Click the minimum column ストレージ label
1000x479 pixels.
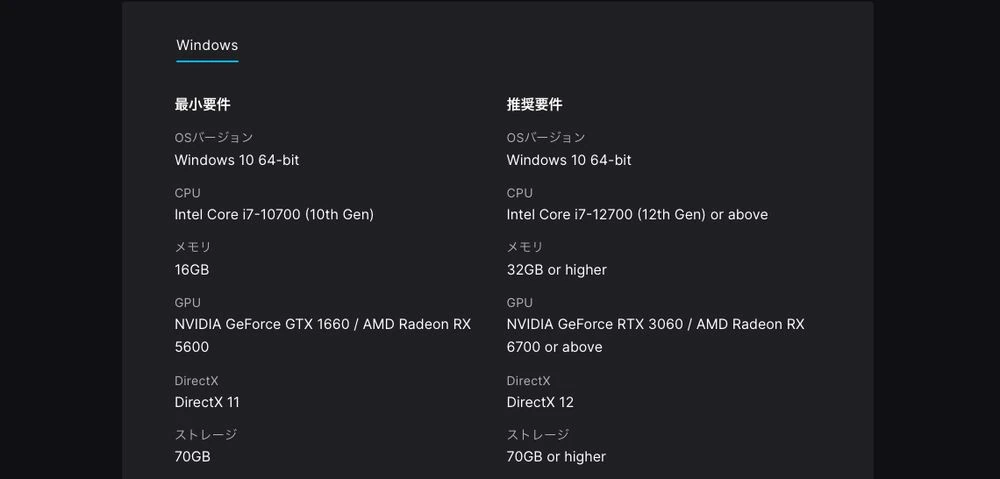pos(205,434)
